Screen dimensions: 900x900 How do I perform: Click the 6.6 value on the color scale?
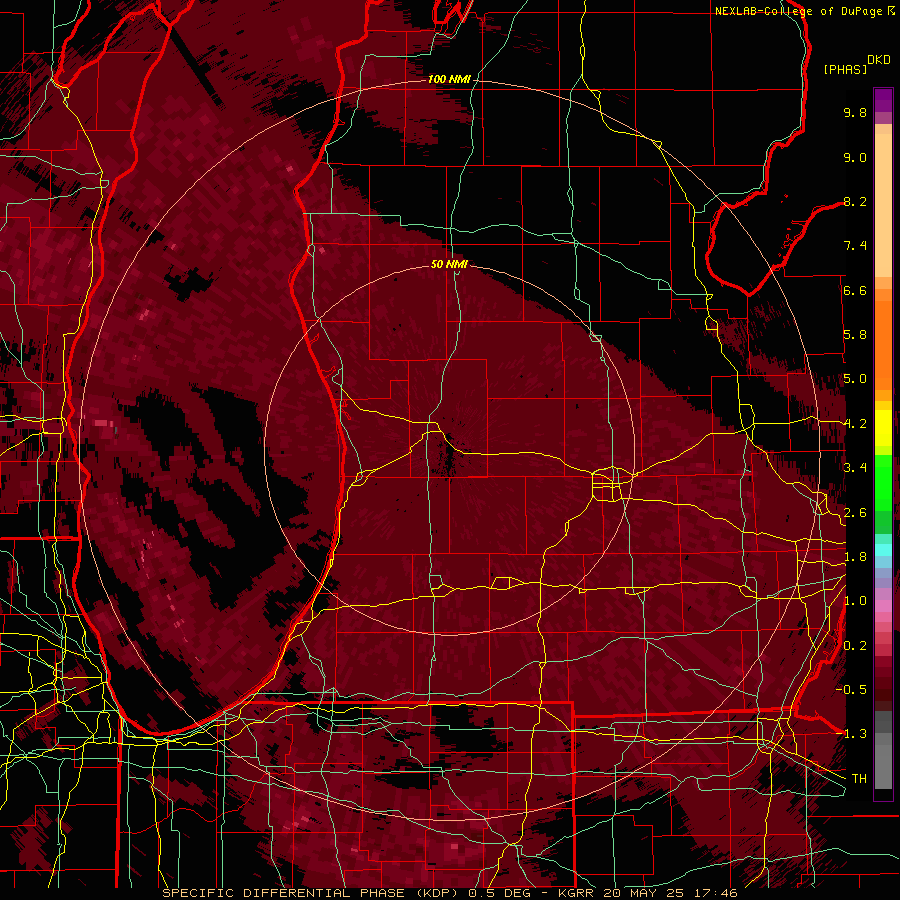click(855, 290)
